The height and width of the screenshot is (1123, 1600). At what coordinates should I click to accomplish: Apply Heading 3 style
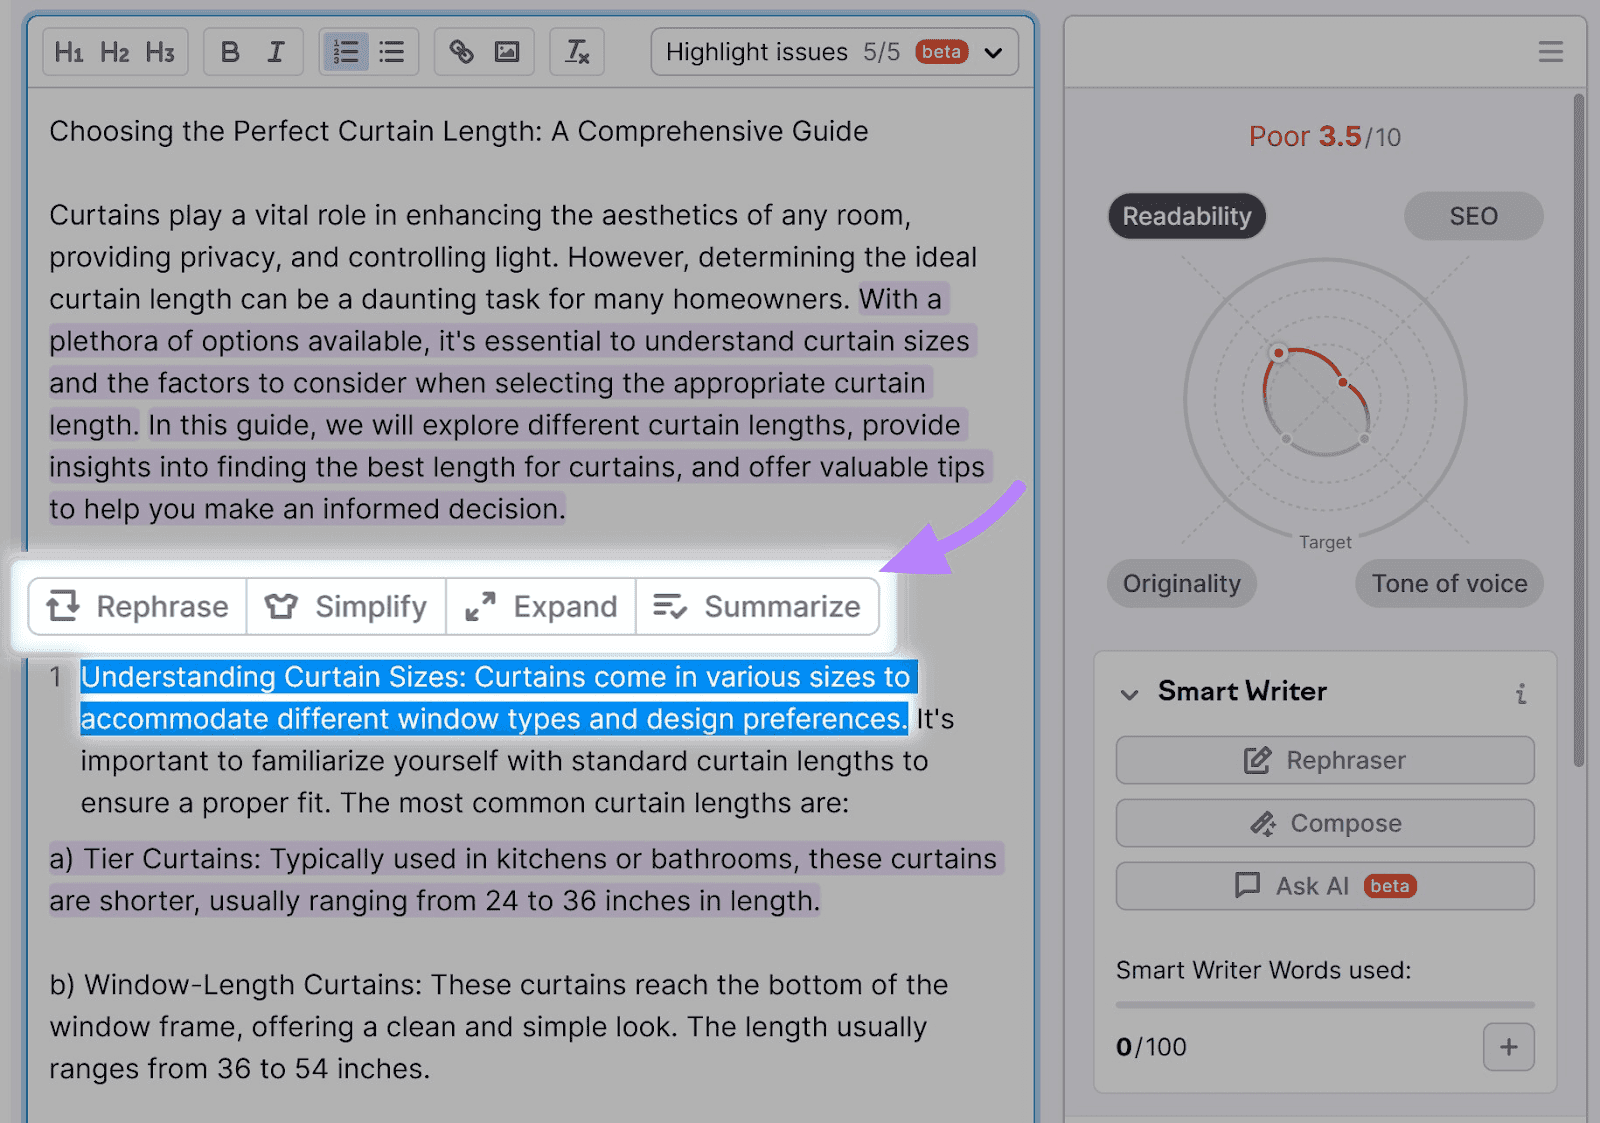pos(160,51)
